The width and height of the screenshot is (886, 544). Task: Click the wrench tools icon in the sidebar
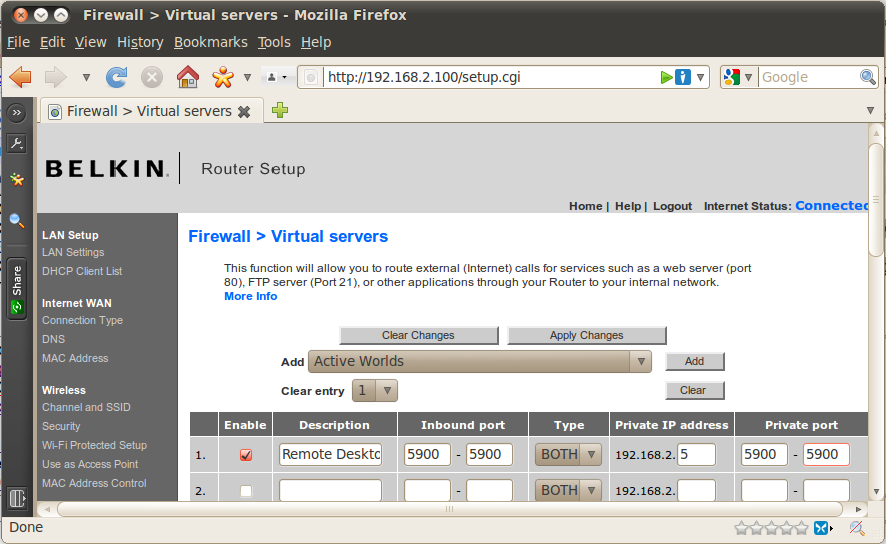17,143
